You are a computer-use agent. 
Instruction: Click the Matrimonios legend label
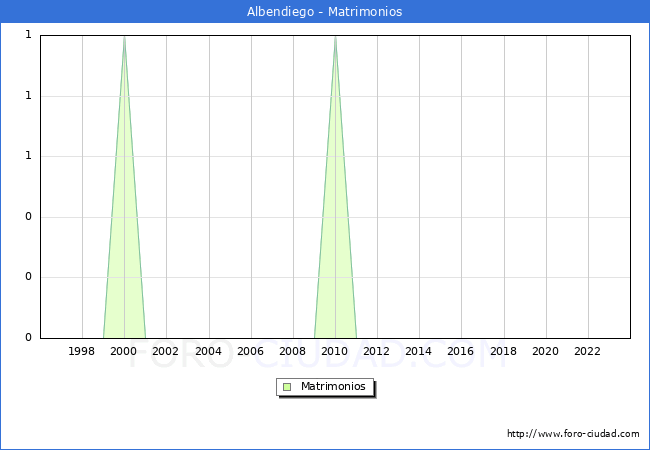pyautogui.click(x=333, y=387)
